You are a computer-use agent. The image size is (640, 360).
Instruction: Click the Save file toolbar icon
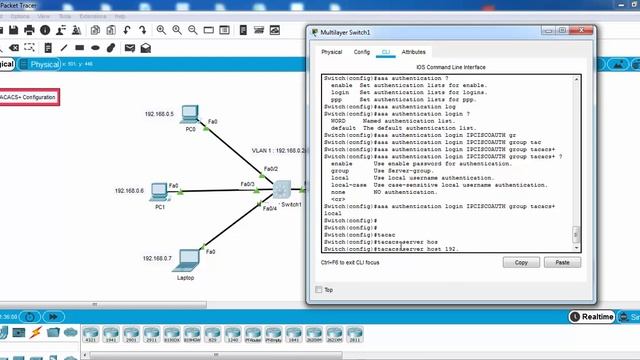pyautogui.click(x=13, y=30)
